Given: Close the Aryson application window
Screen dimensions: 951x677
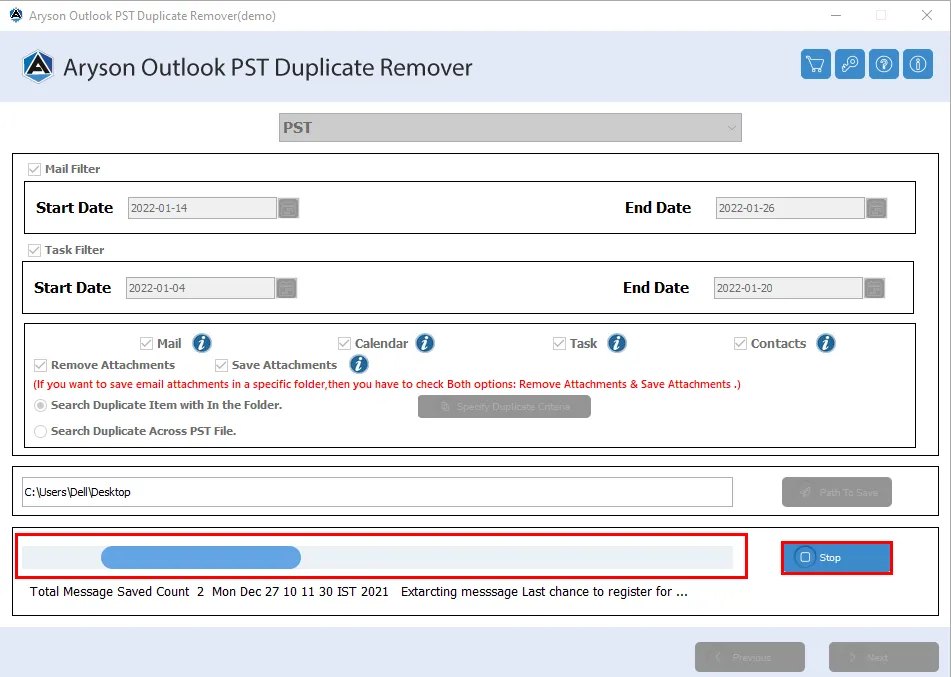Looking at the screenshot, I should (x=927, y=15).
